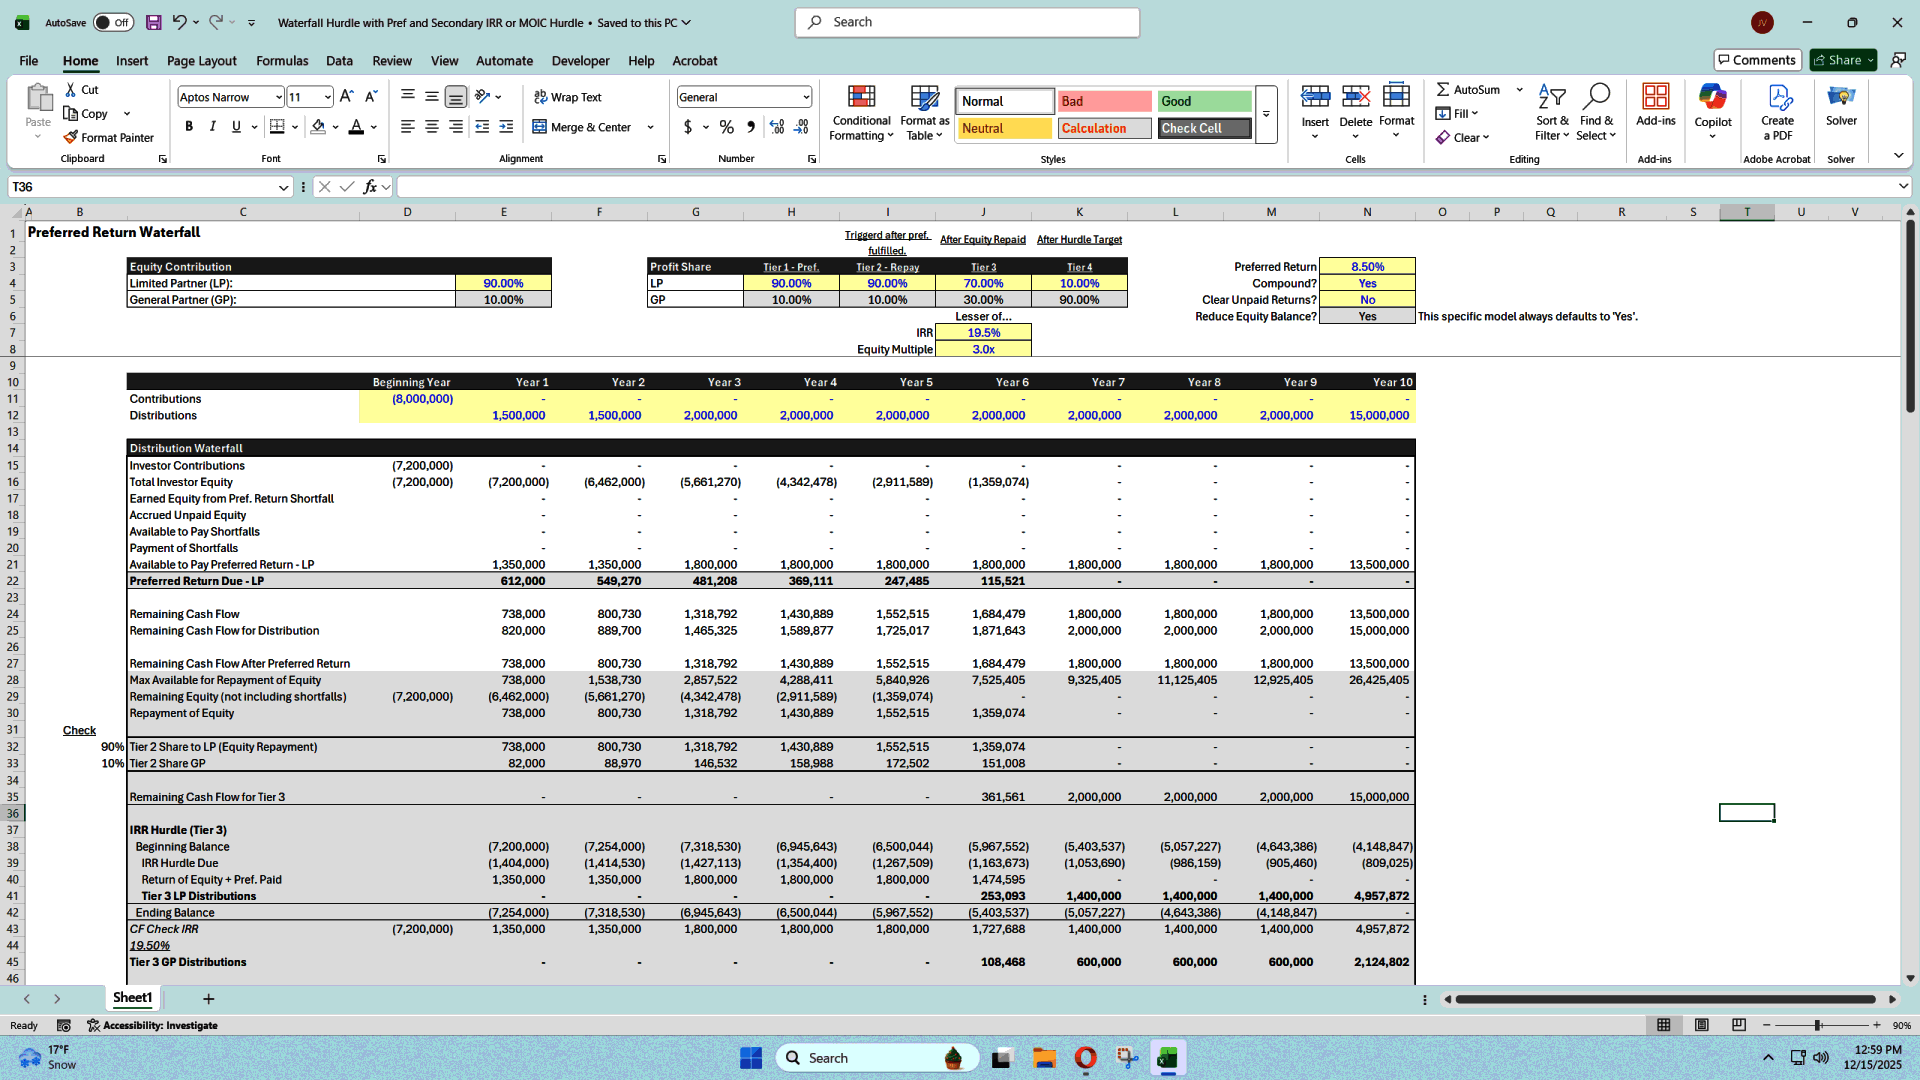Expand the Number Format dropdown showing General
1920x1080 pixels.
(x=806, y=97)
